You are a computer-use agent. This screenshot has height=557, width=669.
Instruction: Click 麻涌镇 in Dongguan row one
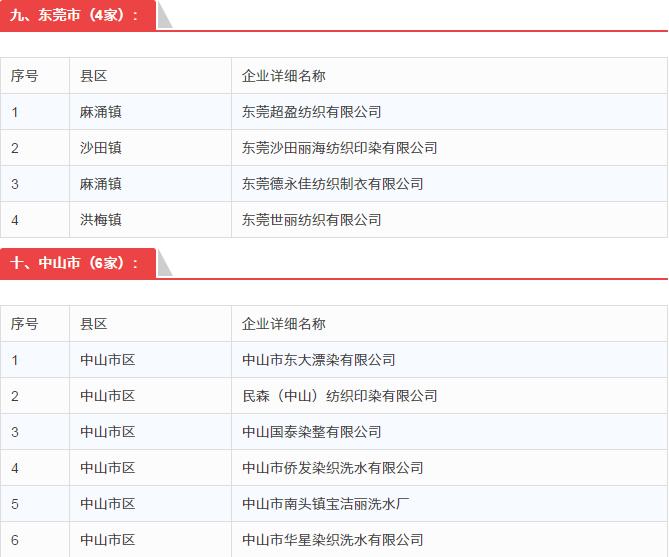(101, 112)
